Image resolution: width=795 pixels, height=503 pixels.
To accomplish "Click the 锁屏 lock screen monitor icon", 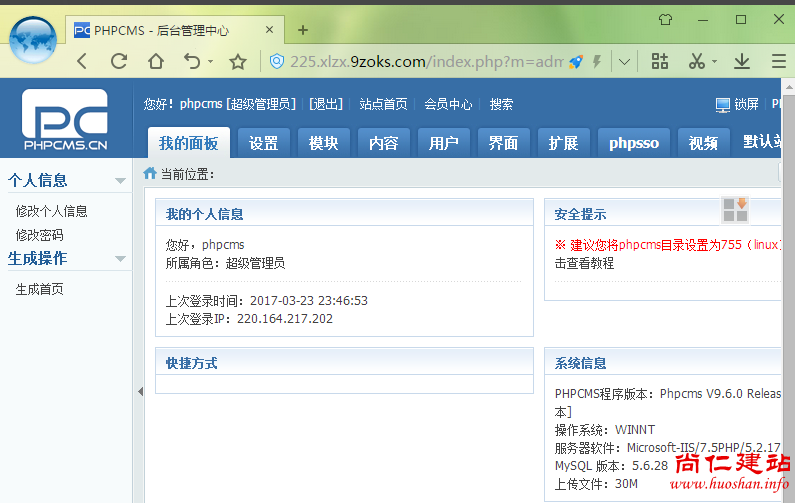I will click(x=723, y=104).
